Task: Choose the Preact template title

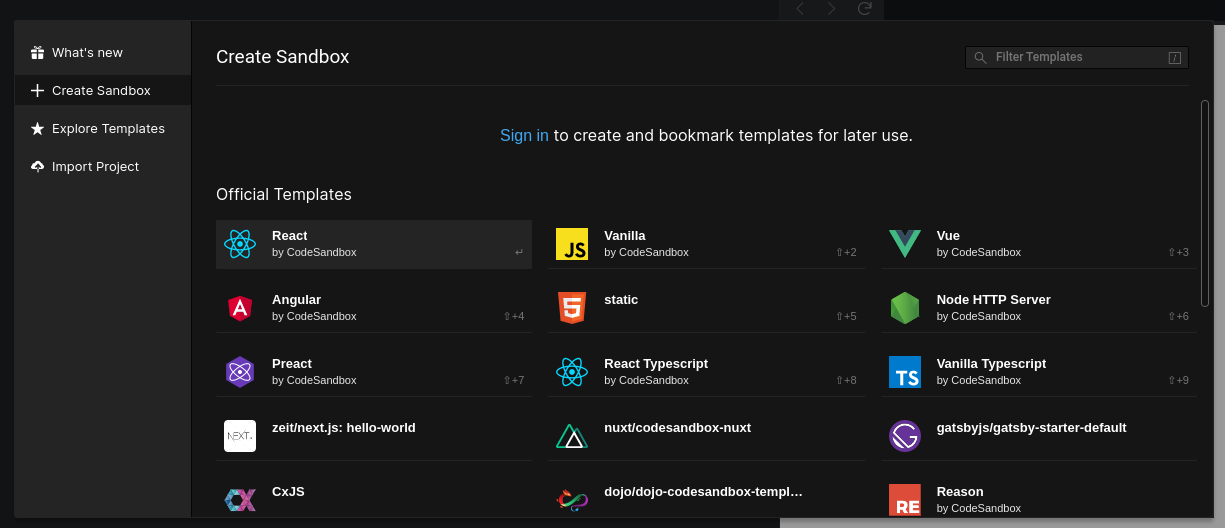Action: (292, 364)
